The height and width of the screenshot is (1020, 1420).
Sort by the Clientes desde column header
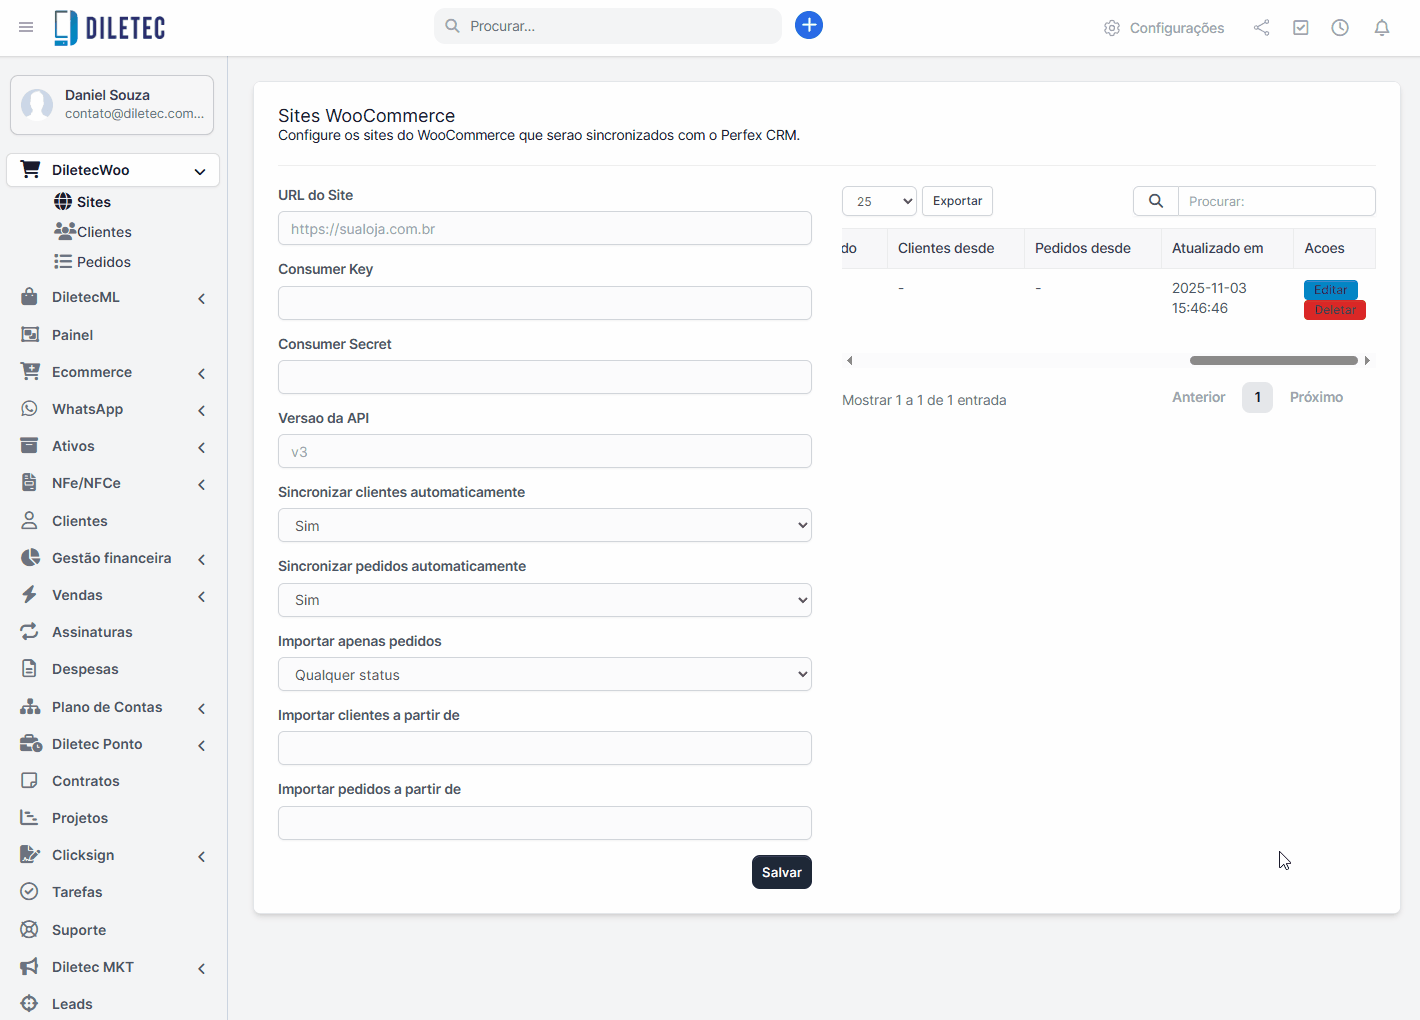[x=956, y=248]
